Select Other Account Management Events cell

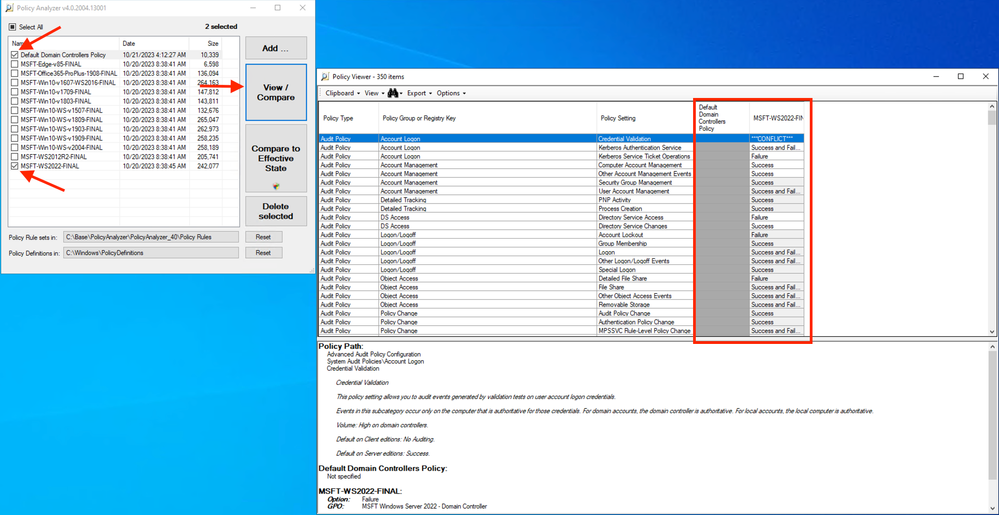click(x=646, y=173)
